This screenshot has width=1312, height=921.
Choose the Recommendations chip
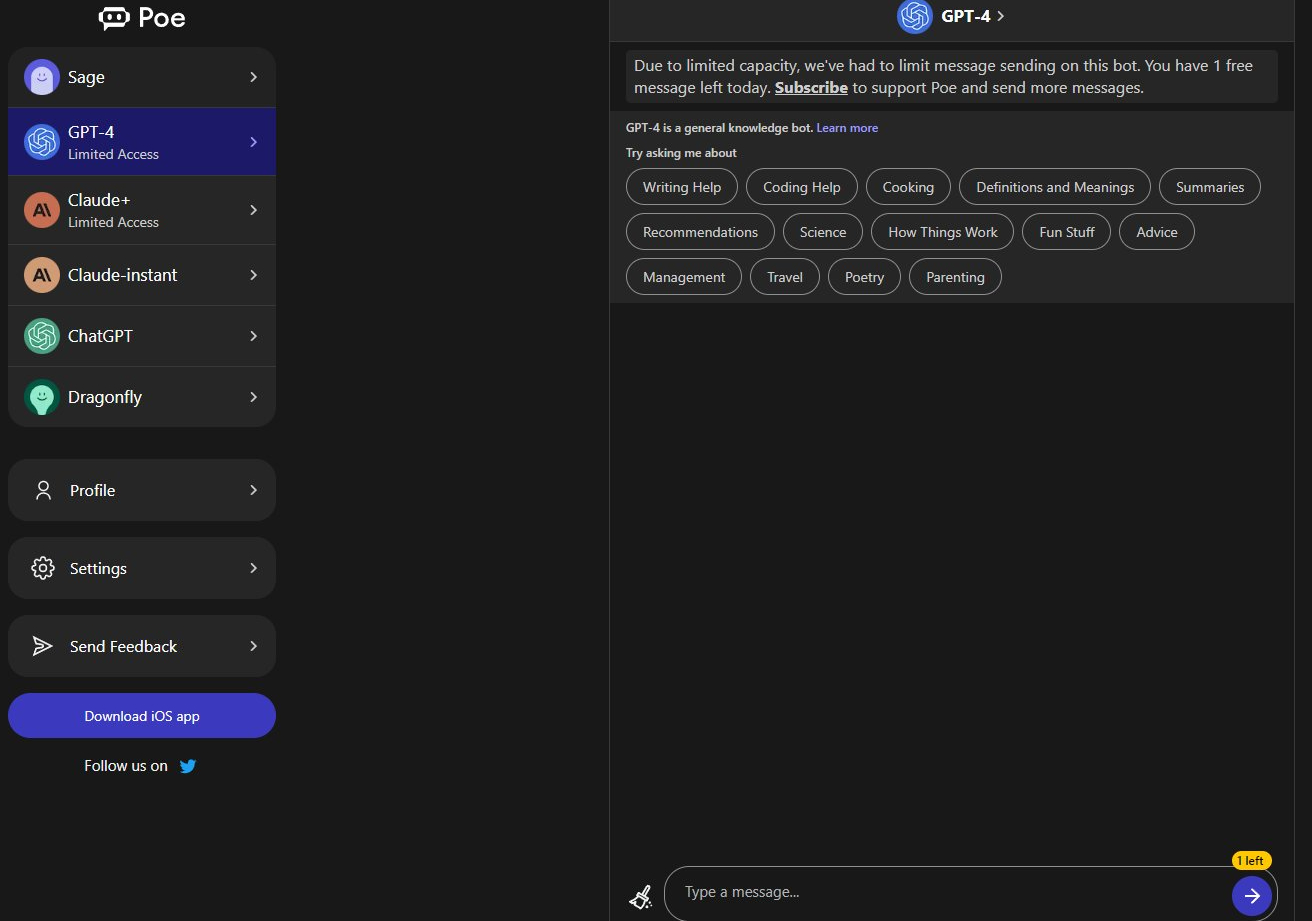[700, 232]
